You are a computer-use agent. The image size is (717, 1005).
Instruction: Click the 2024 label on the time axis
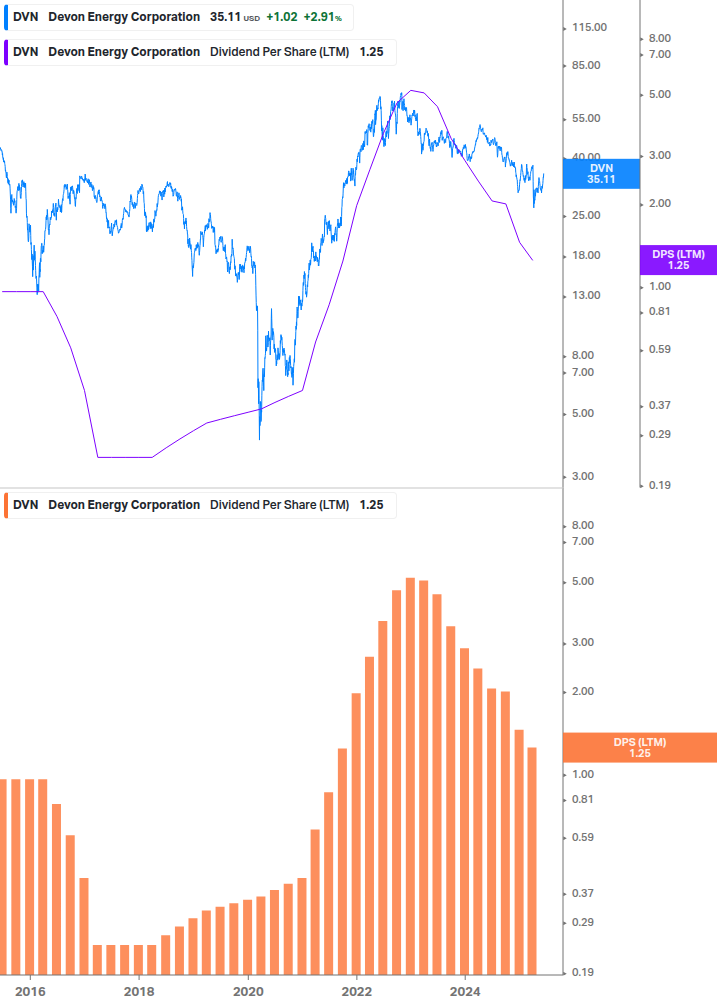465,992
